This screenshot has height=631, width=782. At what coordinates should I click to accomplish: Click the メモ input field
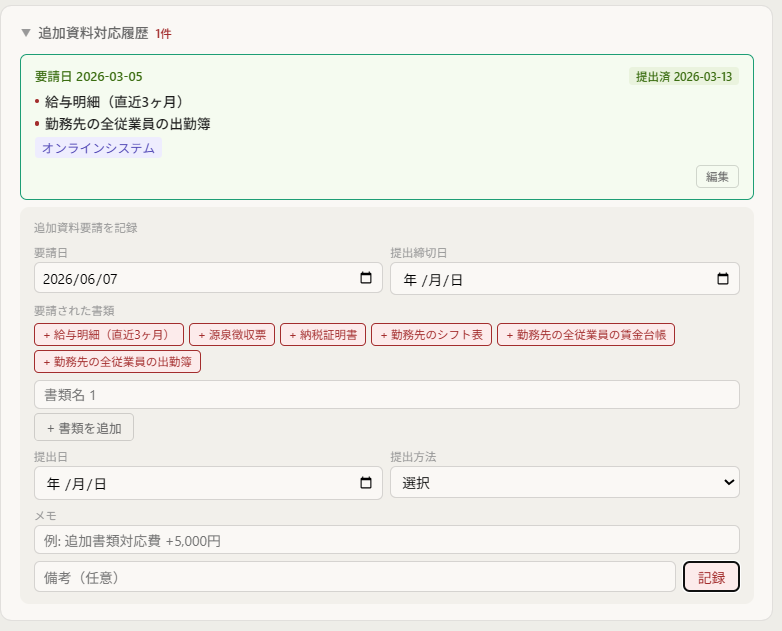click(387, 540)
